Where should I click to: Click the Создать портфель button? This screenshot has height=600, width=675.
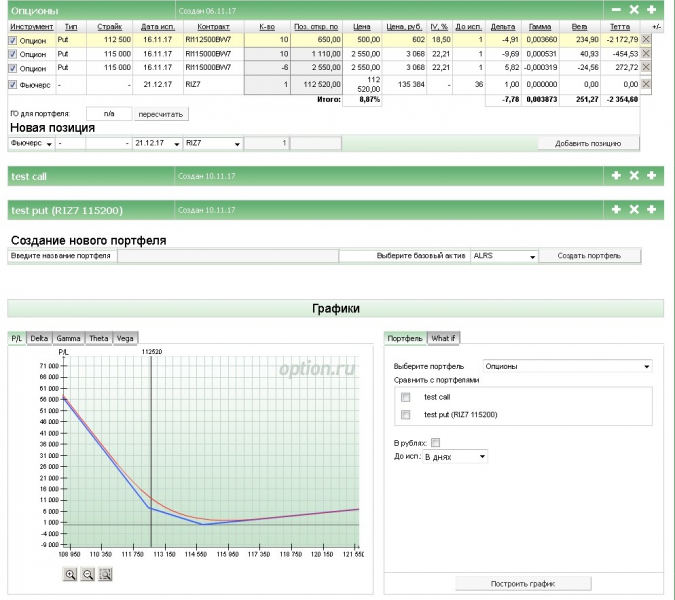coord(589,256)
